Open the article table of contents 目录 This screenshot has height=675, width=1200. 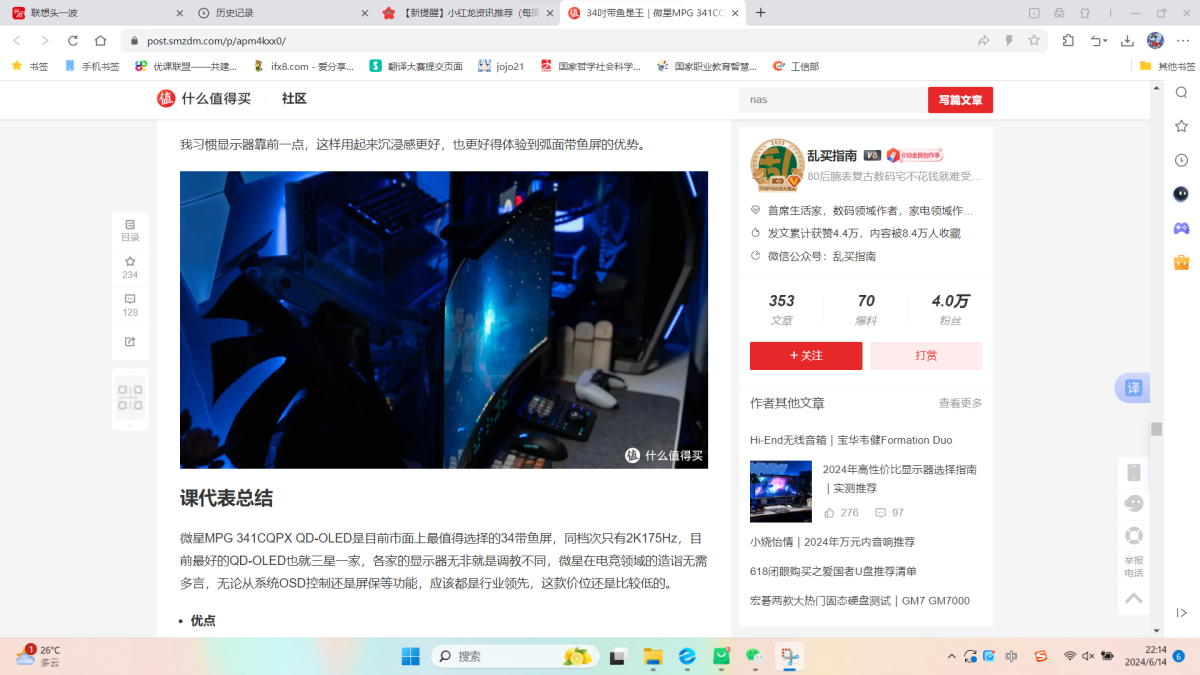130,230
